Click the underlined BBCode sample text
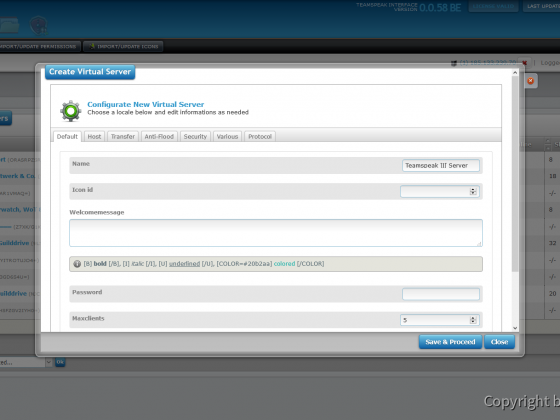The width and height of the screenshot is (560, 420). [x=184, y=264]
